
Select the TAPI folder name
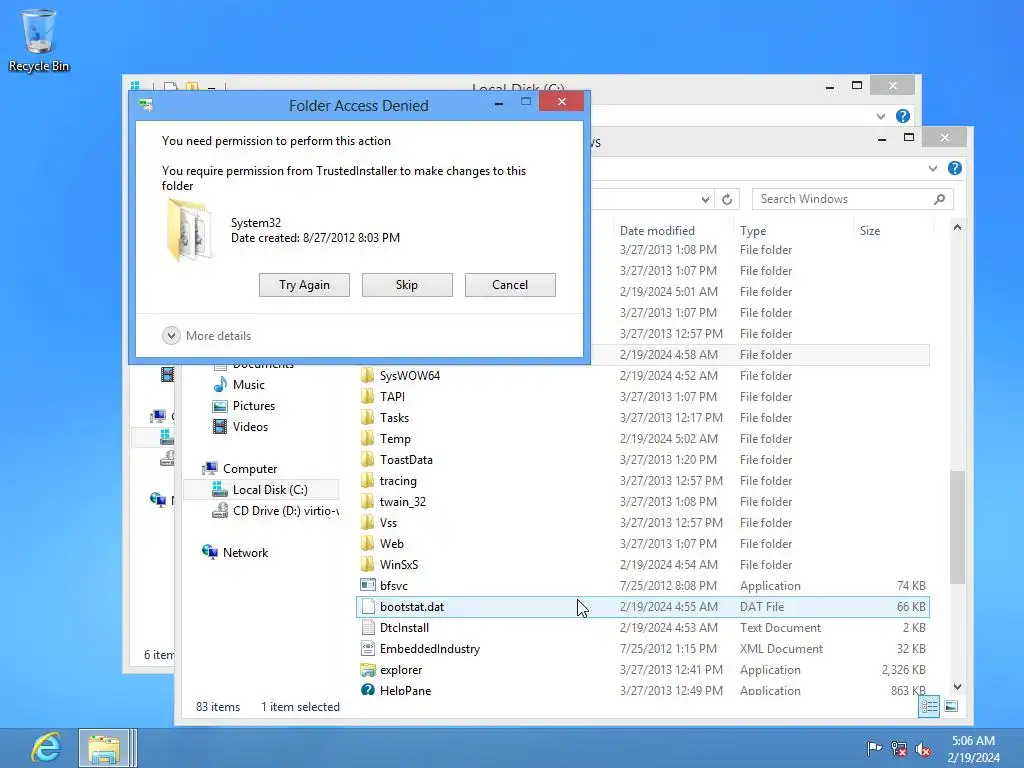[392, 396]
